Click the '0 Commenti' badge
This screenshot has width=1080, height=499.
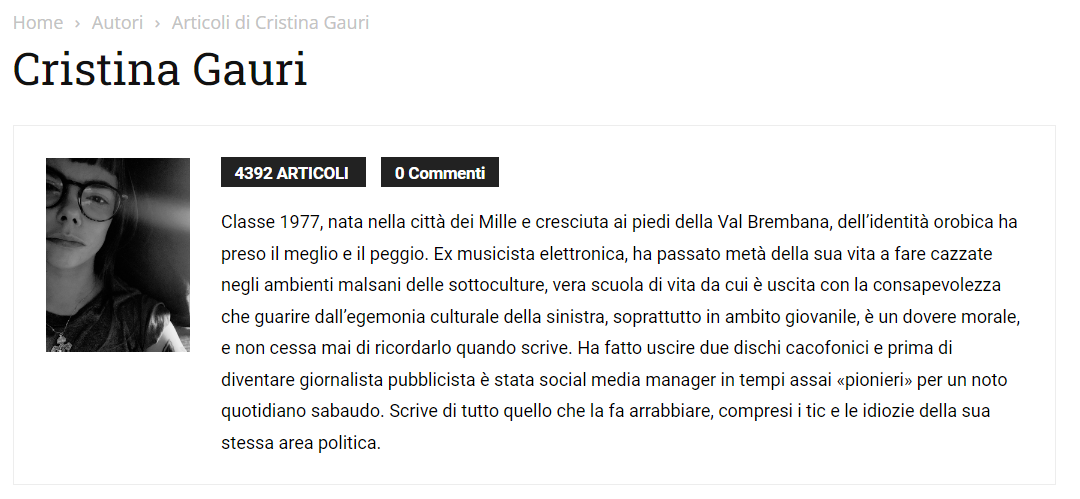click(x=439, y=173)
